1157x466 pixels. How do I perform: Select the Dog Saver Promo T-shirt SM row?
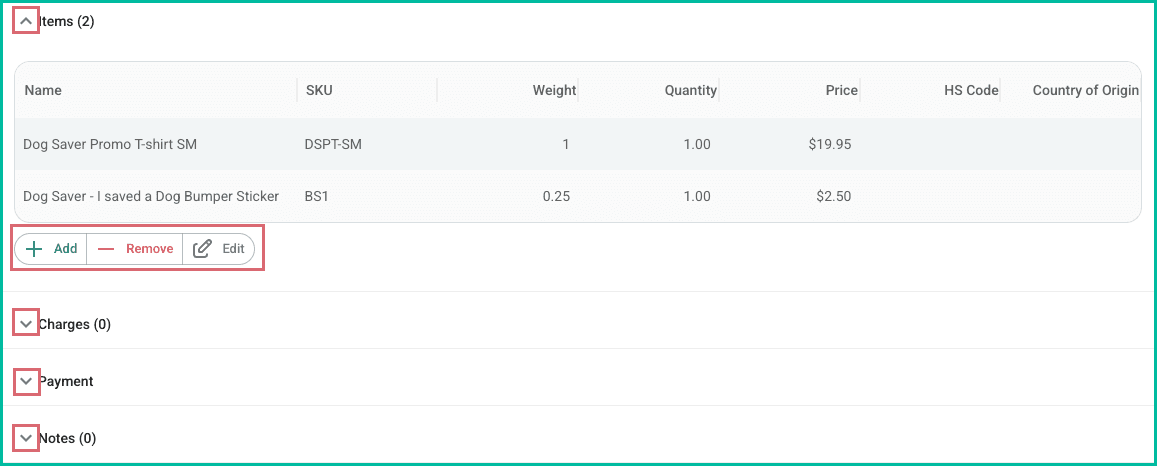pyautogui.click(x=110, y=144)
